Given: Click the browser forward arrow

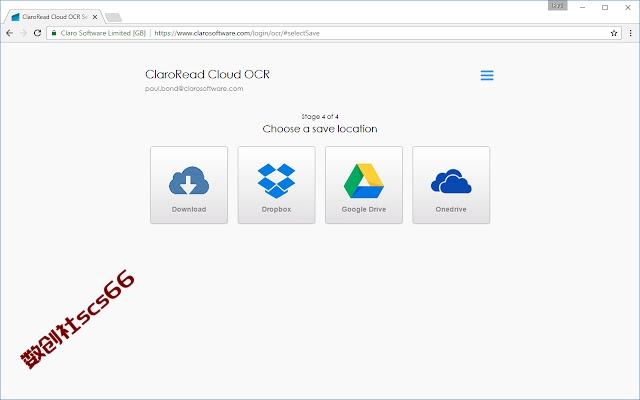Looking at the screenshot, I should click(x=23, y=33).
